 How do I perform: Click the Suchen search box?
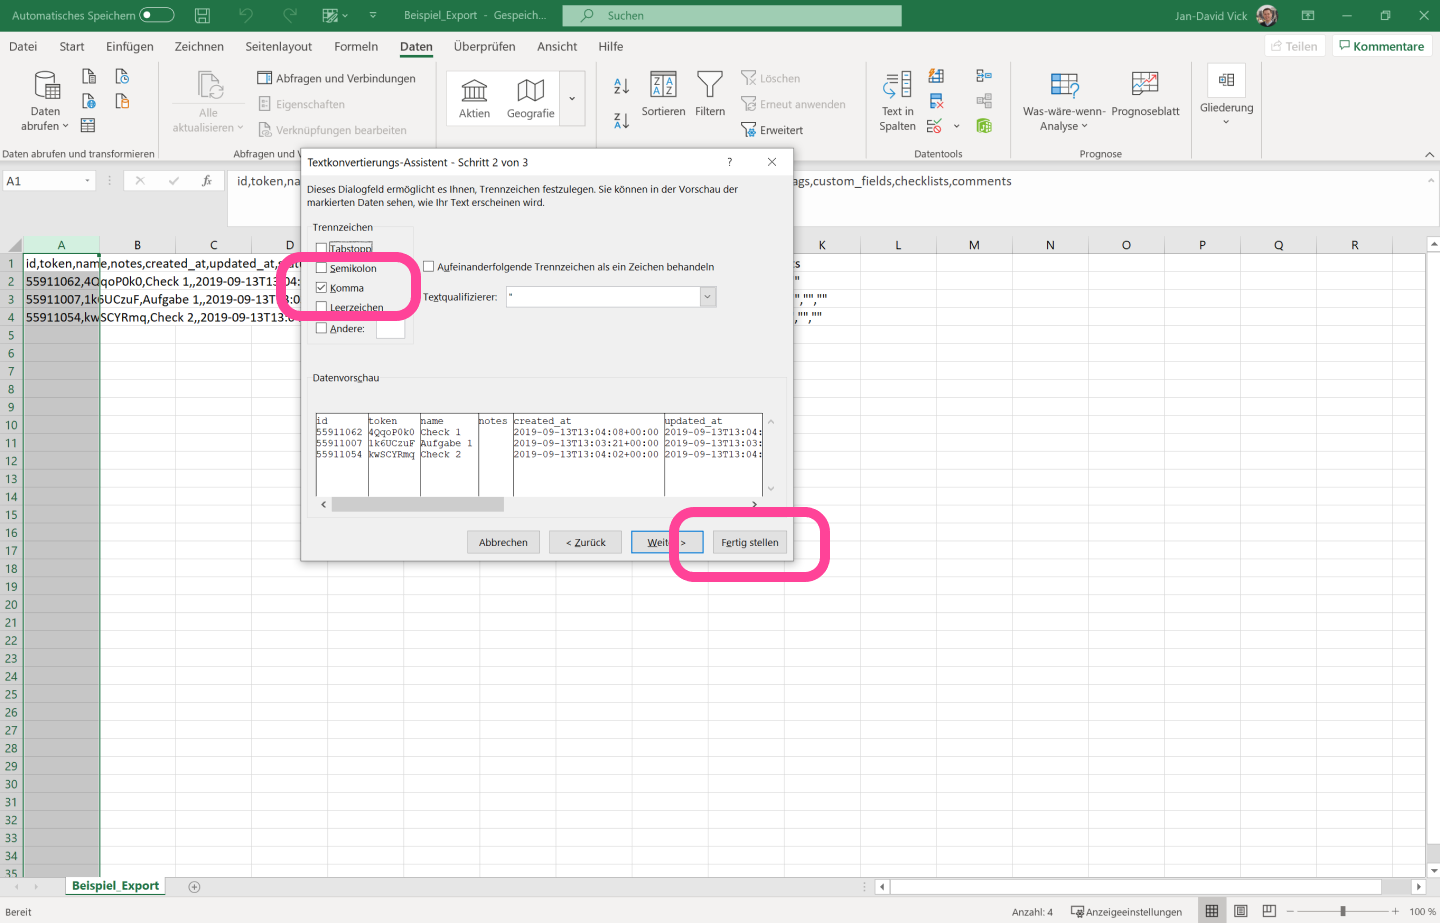pos(732,15)
